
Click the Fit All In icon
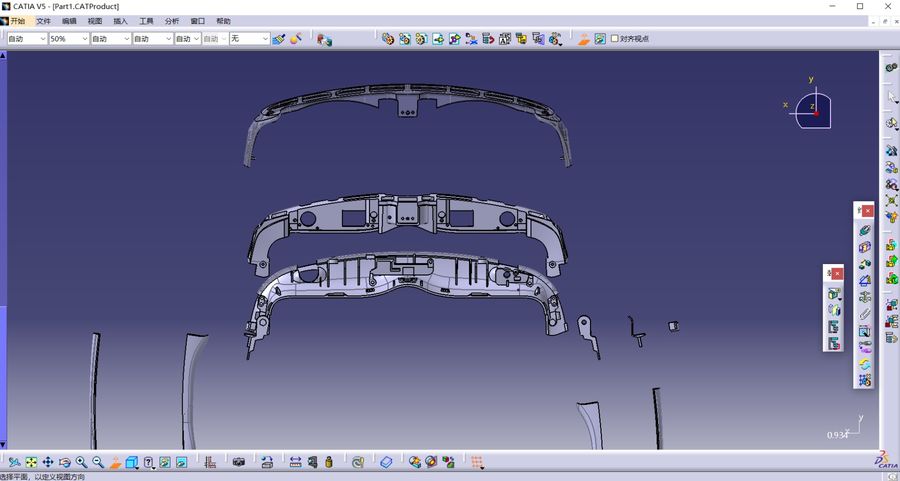32,462
